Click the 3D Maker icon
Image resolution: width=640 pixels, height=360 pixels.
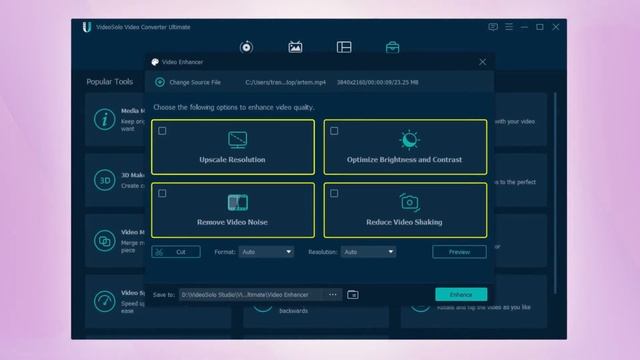(x=104, y=180)
